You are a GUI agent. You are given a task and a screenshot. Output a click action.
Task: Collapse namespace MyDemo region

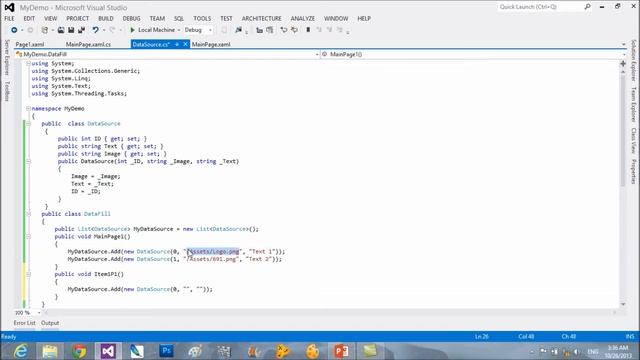28,109
